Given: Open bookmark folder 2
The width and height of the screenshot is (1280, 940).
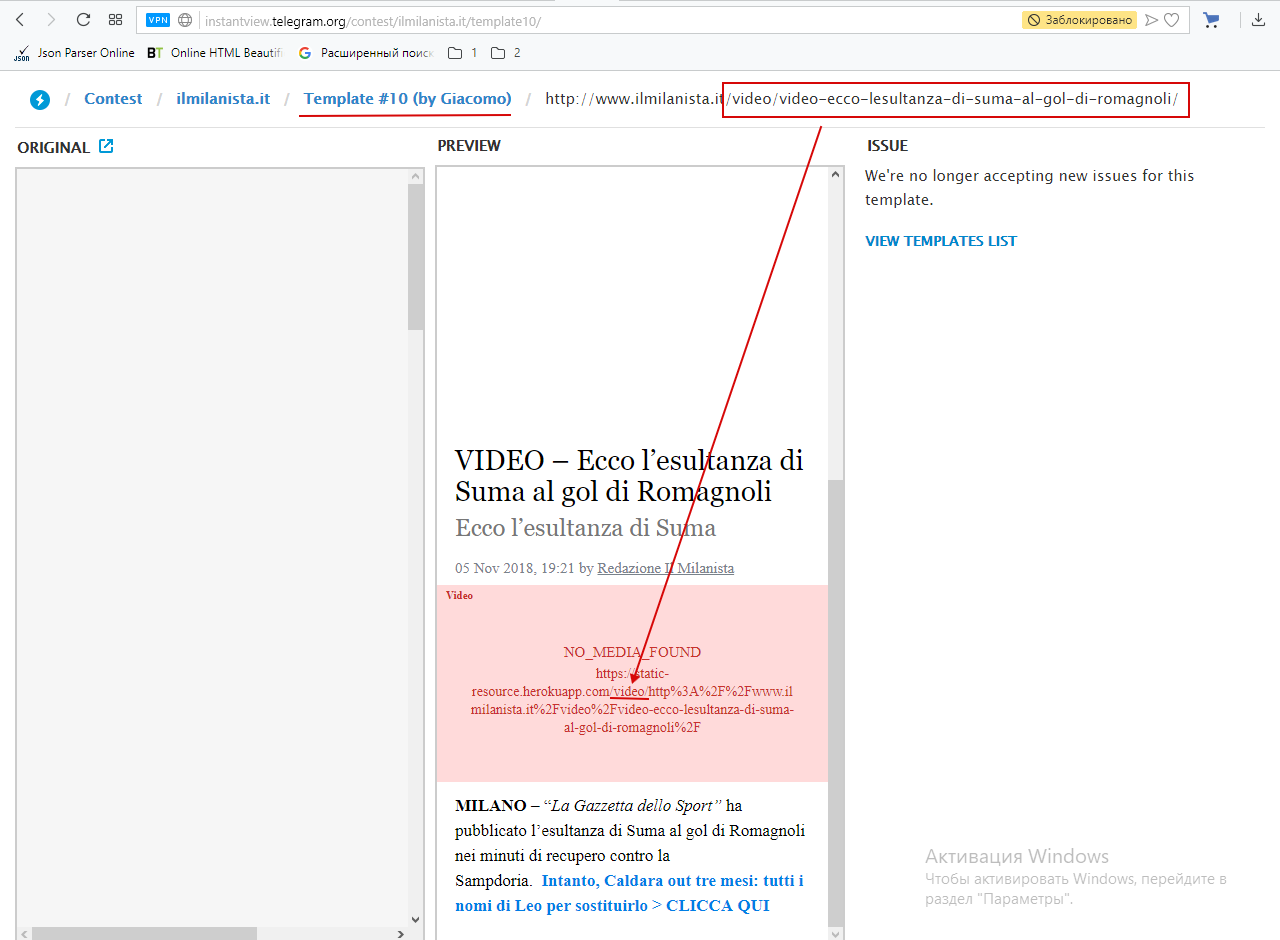Looking at the screenshot, I should 506,53.
